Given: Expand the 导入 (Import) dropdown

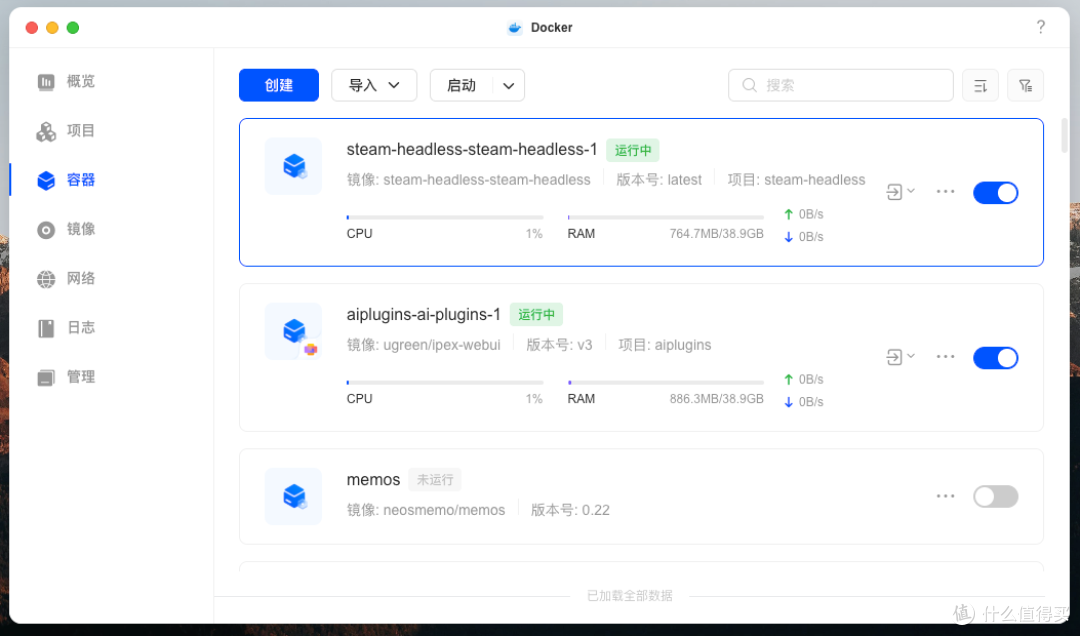Looking at the screenshot, I should coord(374,85).
